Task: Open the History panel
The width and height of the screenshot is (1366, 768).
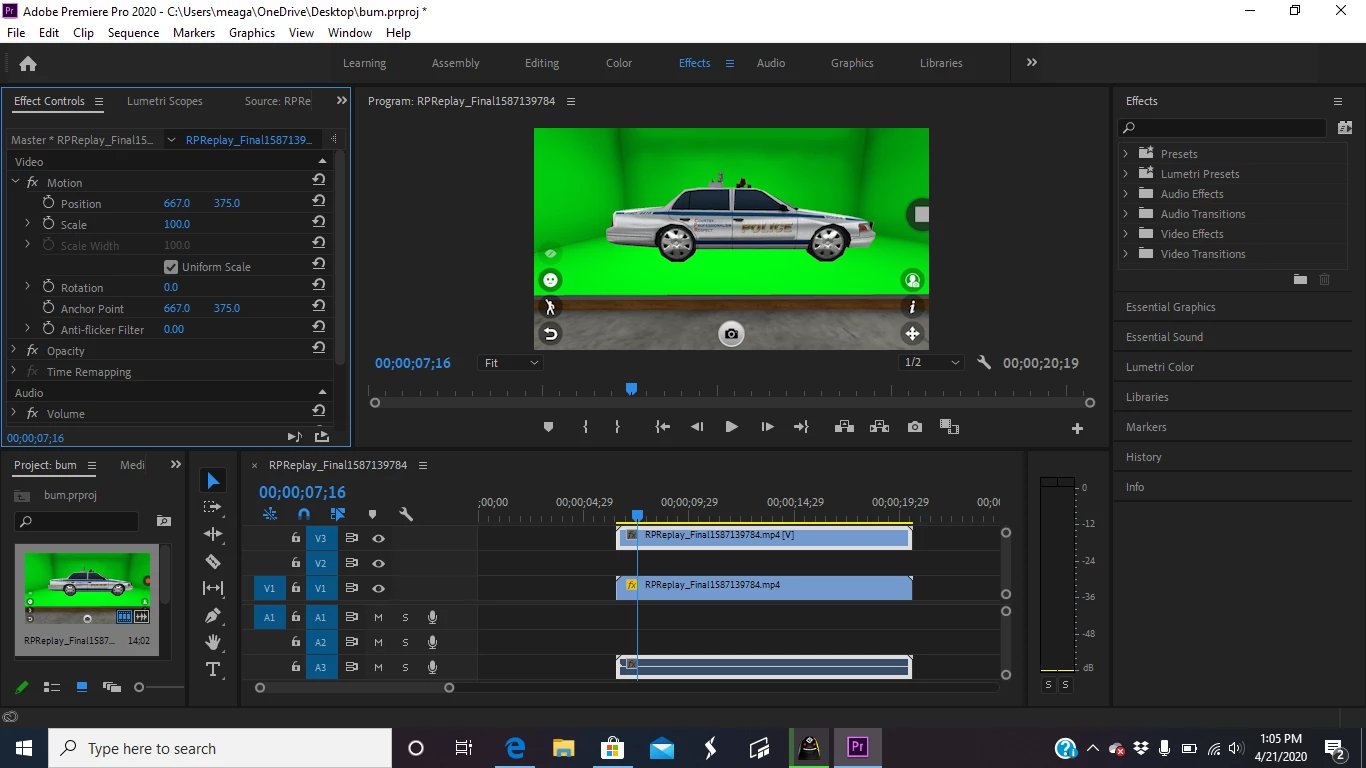Action: (x=1144, y=457)
